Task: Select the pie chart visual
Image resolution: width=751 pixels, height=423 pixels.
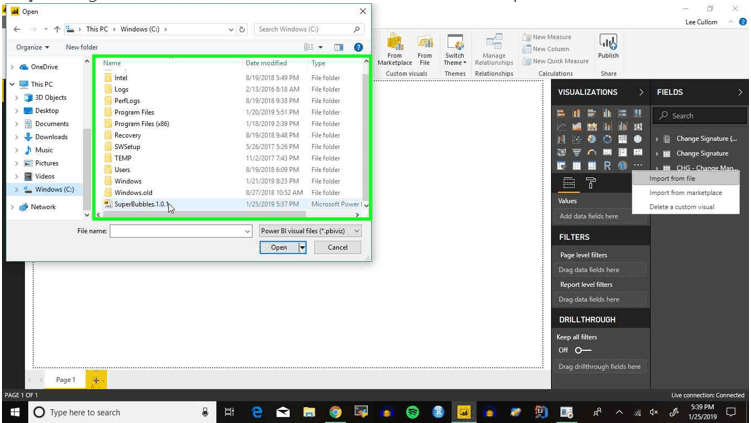Action: click(x=592, y=139)
